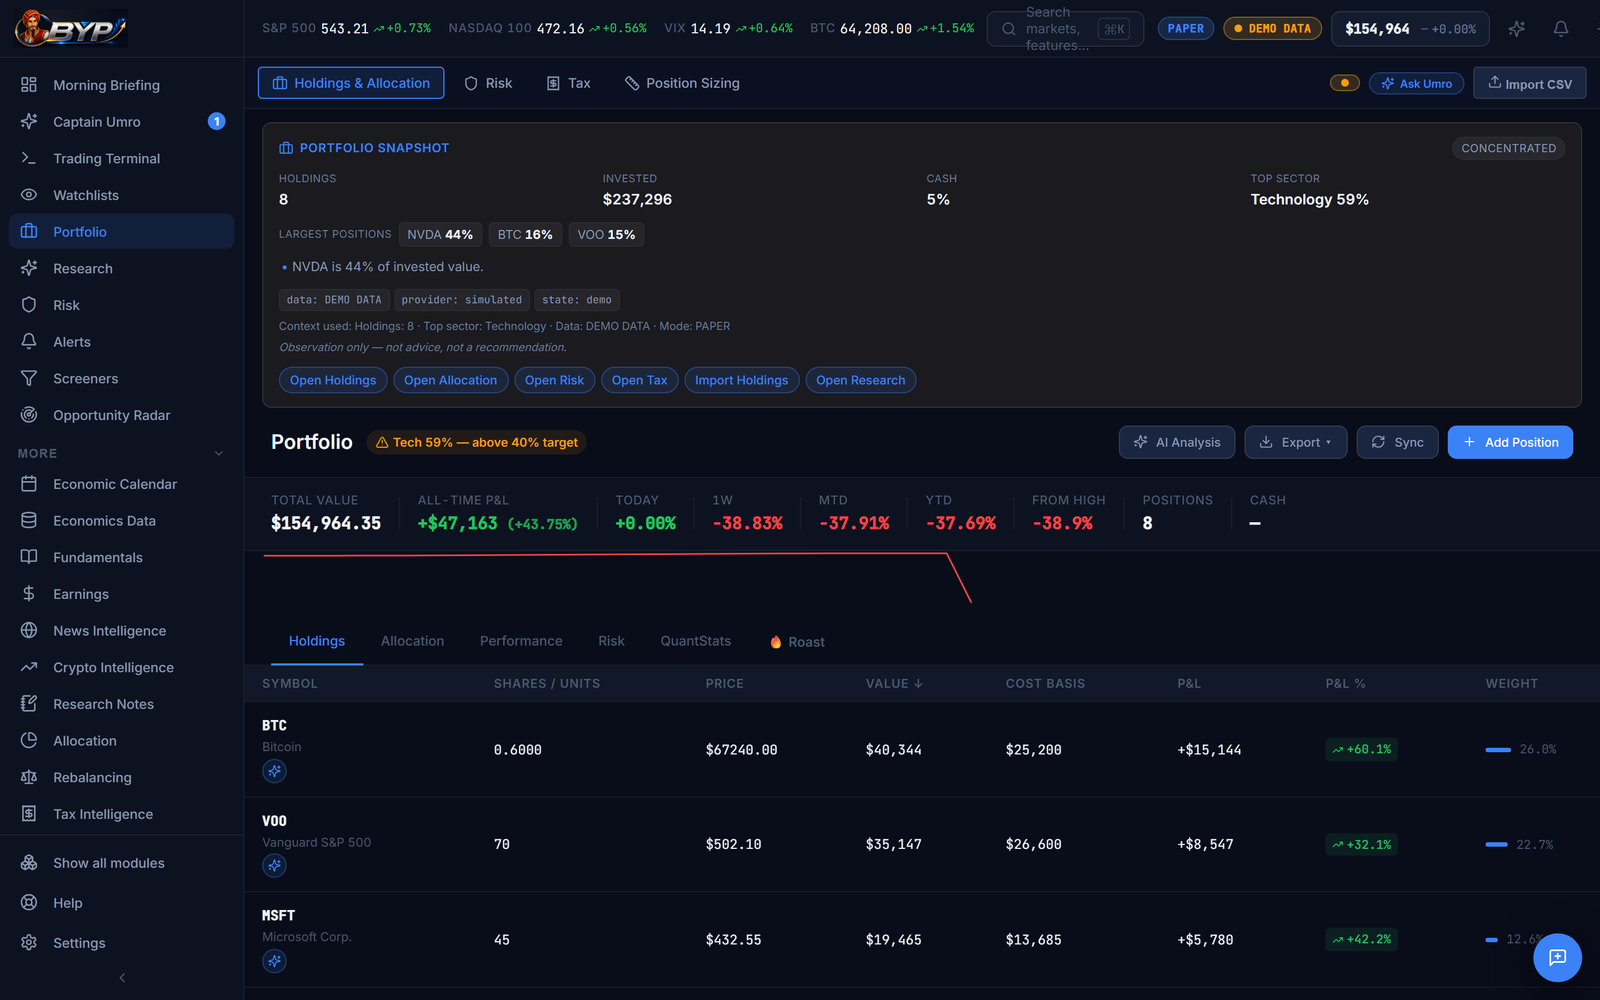Open the chat bubble floating button

pos(1557,958)
